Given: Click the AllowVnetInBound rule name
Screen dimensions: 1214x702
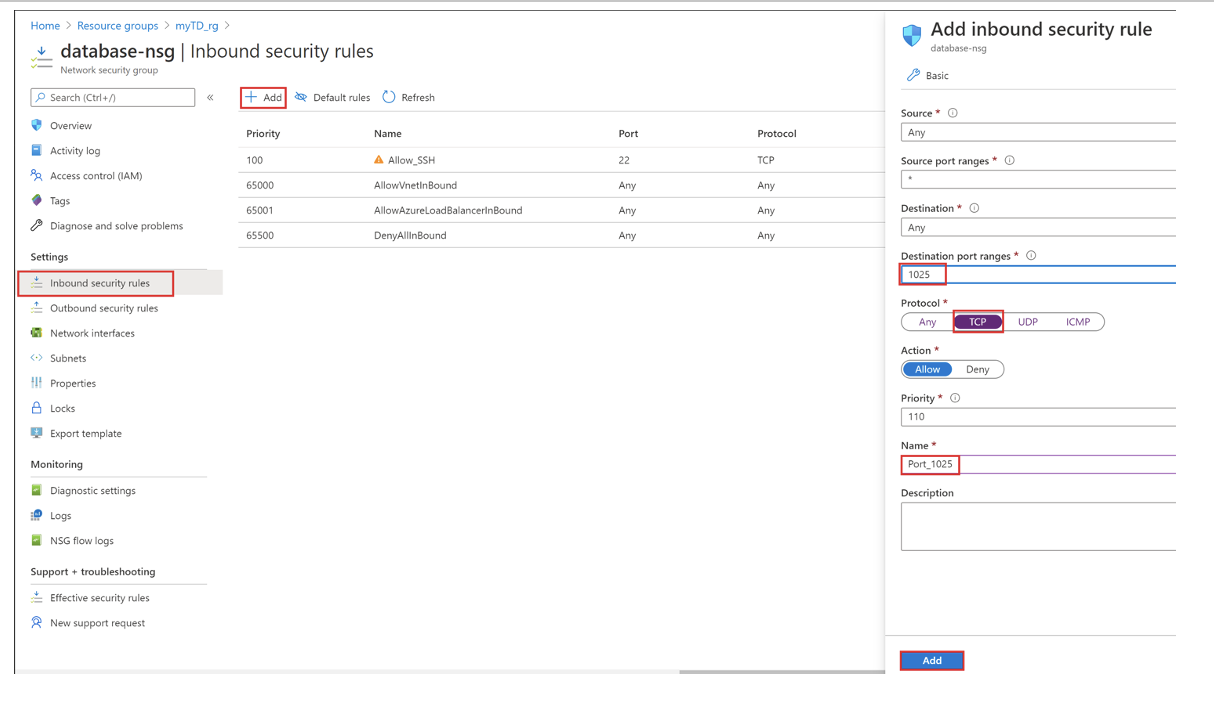Looking at the screenshot, I should coord(415,185).
